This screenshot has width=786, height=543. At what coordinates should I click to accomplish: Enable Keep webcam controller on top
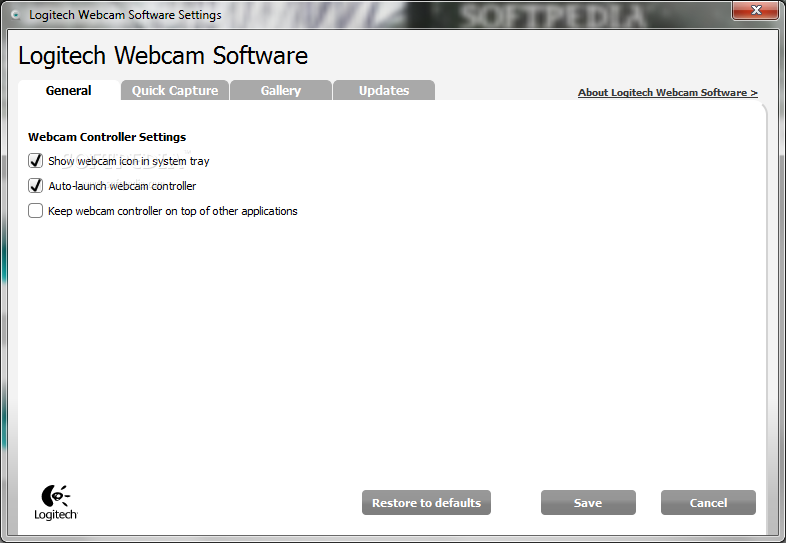click(36, 211)
